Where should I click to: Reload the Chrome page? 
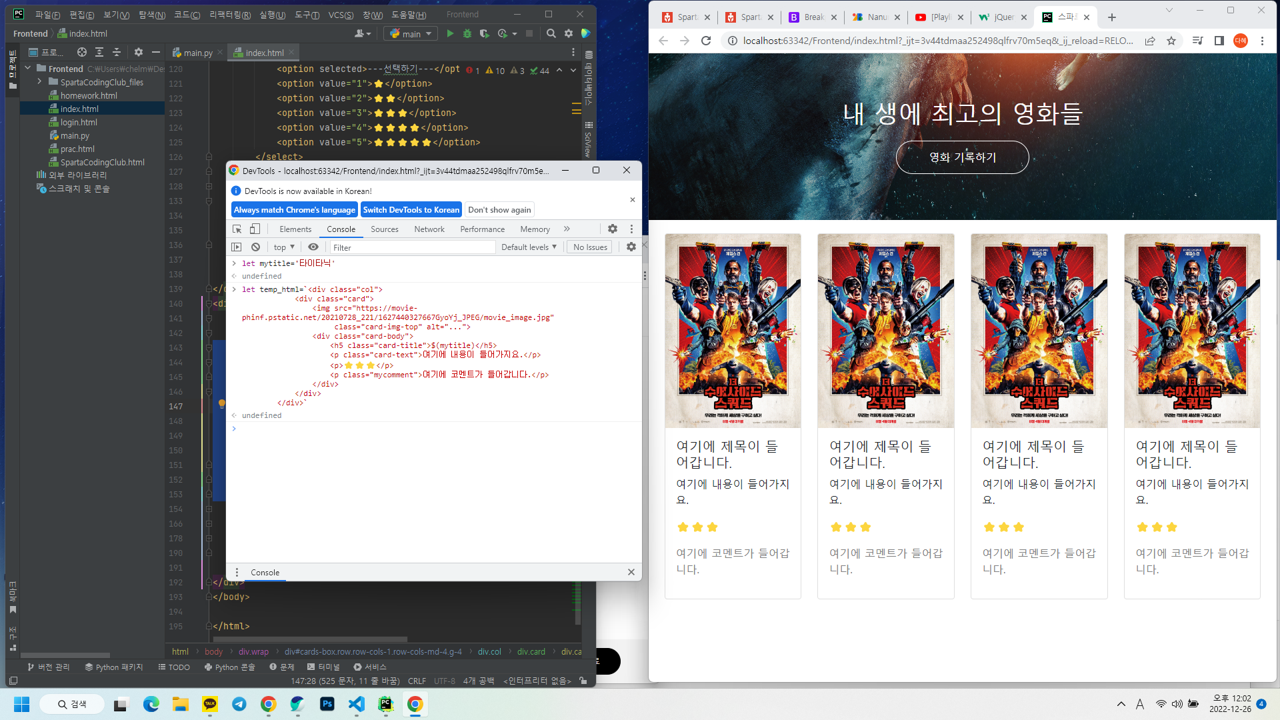pyautogui.click(x=706, y=41)
